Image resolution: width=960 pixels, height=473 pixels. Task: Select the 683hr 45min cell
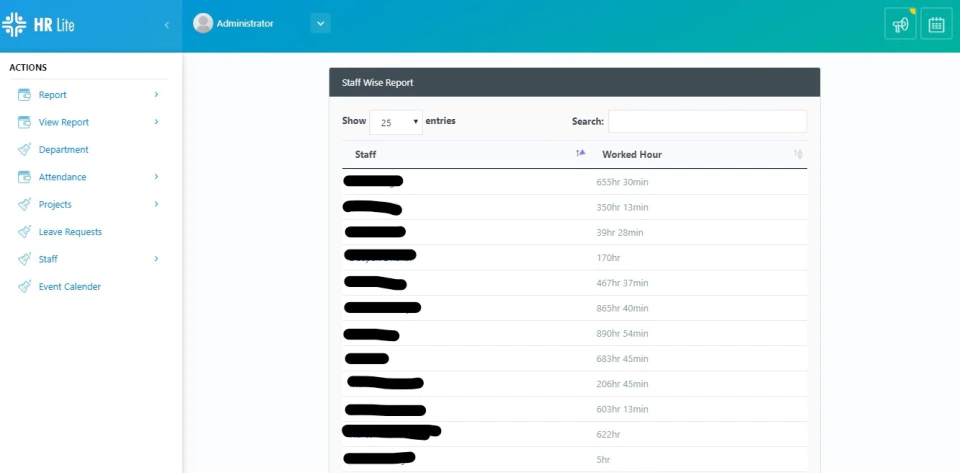(x=622, y=359)
